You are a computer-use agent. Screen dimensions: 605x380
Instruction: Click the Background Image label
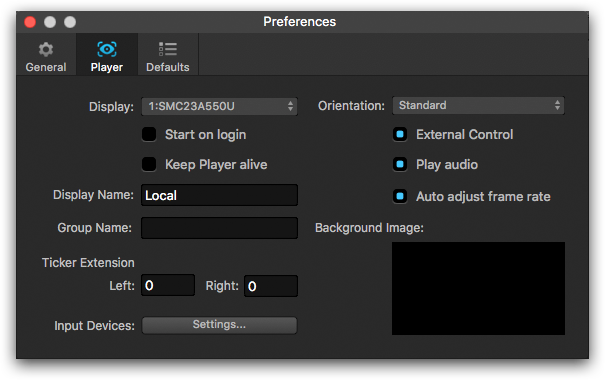(x=369, y=228)
